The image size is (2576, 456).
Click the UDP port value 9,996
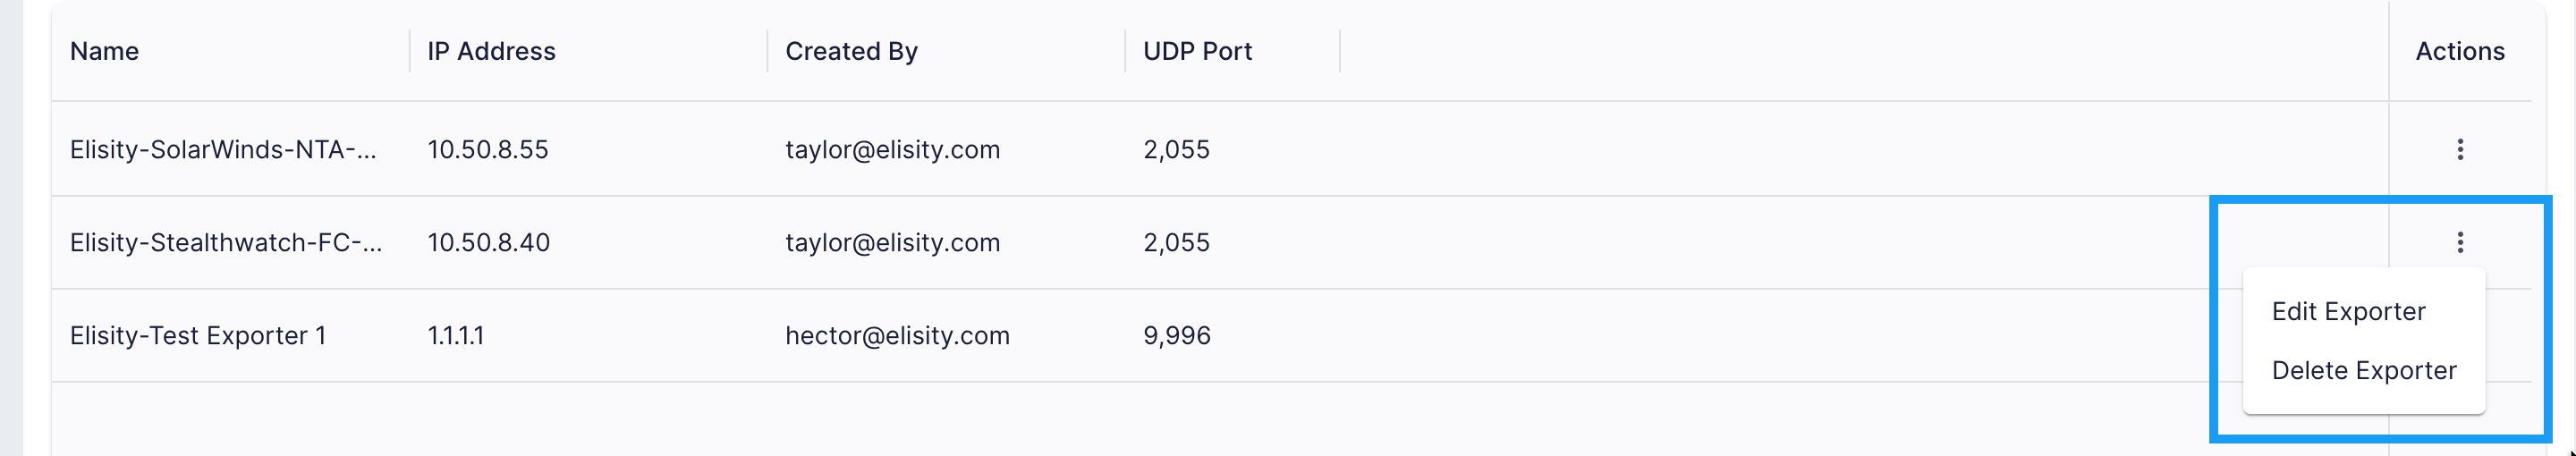click(x=1177, y=335)
